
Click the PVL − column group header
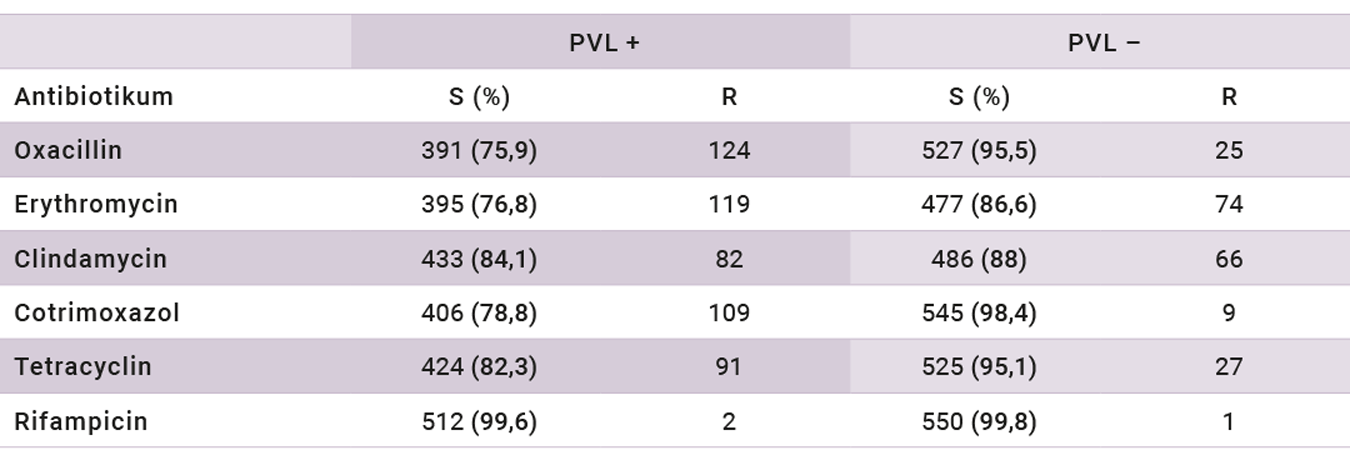1103,43
